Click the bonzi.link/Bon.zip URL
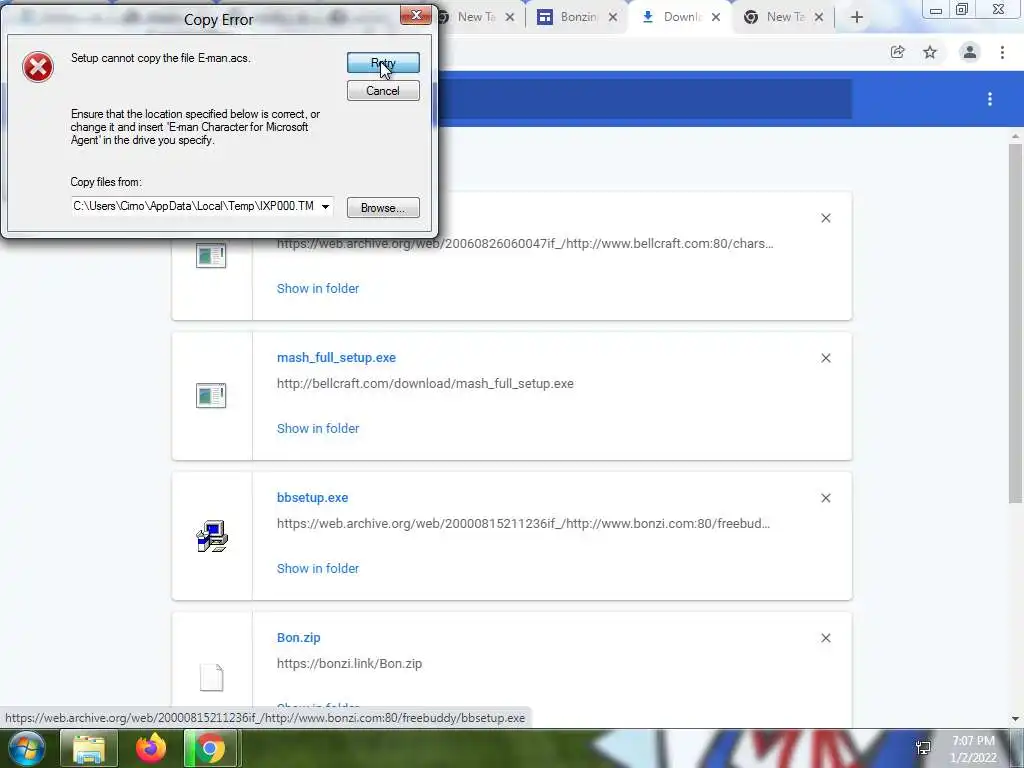This screenshot has width=1024, height=768. tap(349, 664)
